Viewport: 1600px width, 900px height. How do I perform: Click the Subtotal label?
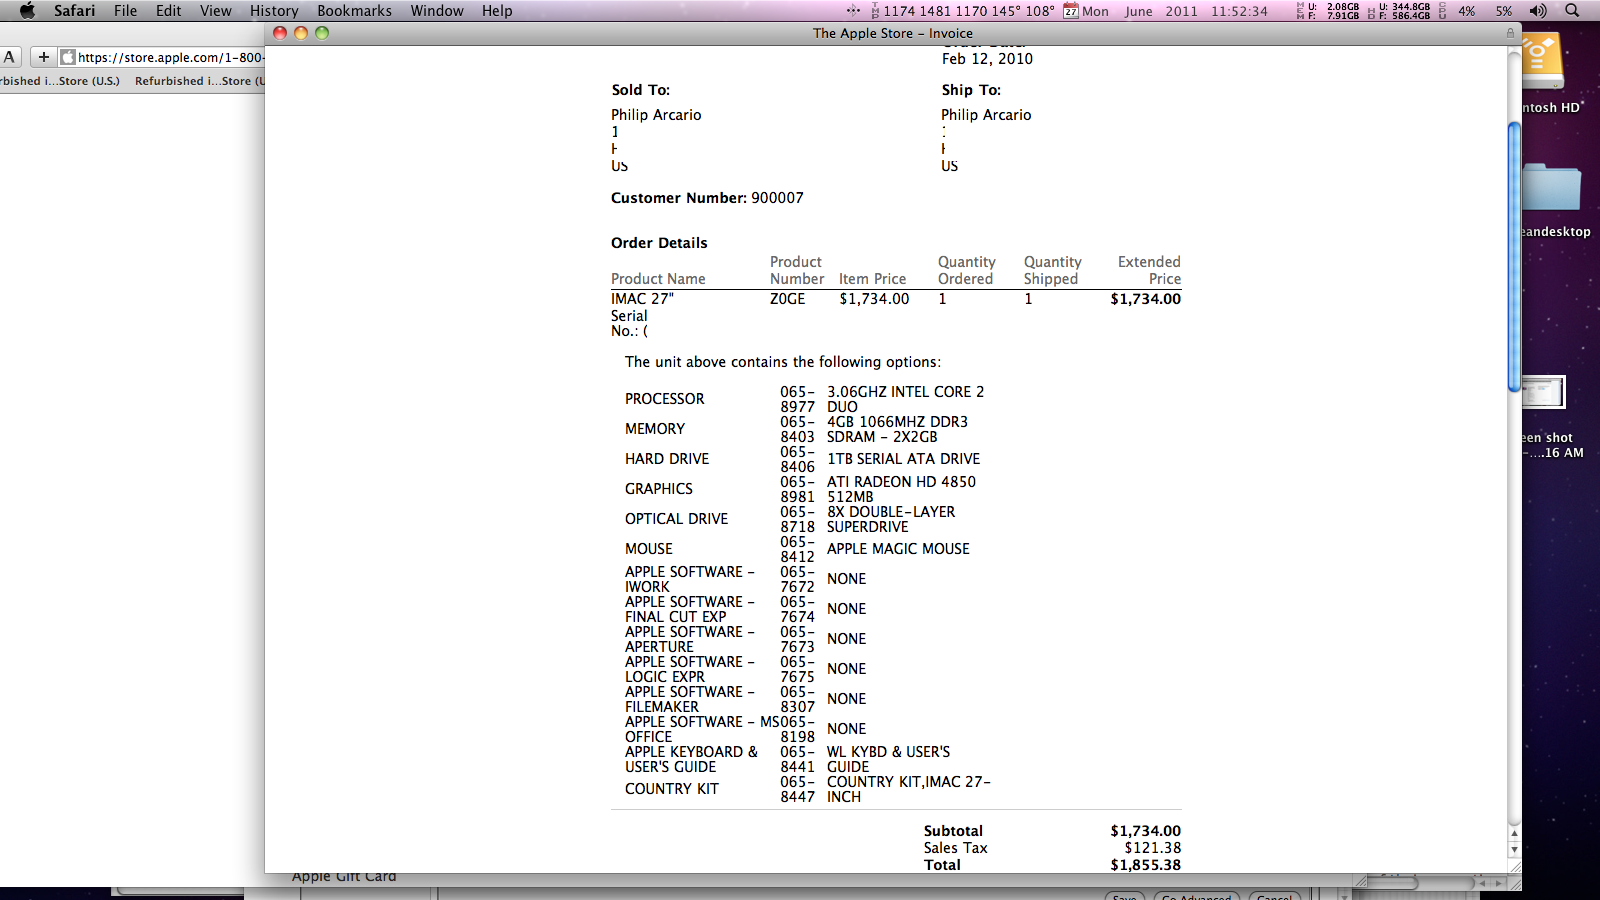tap(953, 831)
